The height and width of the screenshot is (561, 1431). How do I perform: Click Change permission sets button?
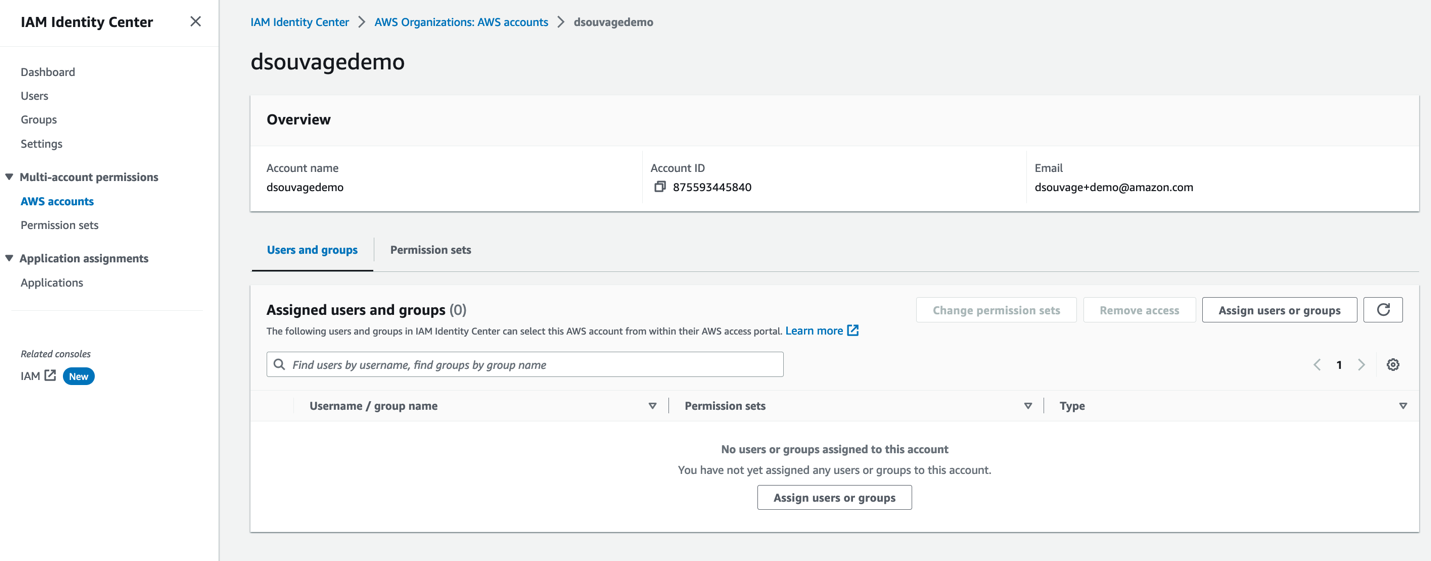[x=996, y=310]
